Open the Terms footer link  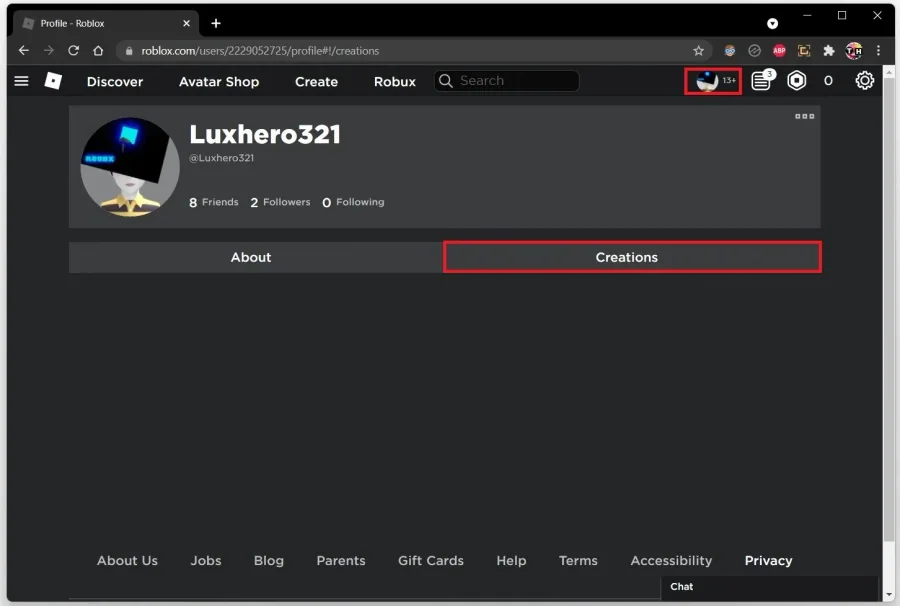tap(578, 560)
